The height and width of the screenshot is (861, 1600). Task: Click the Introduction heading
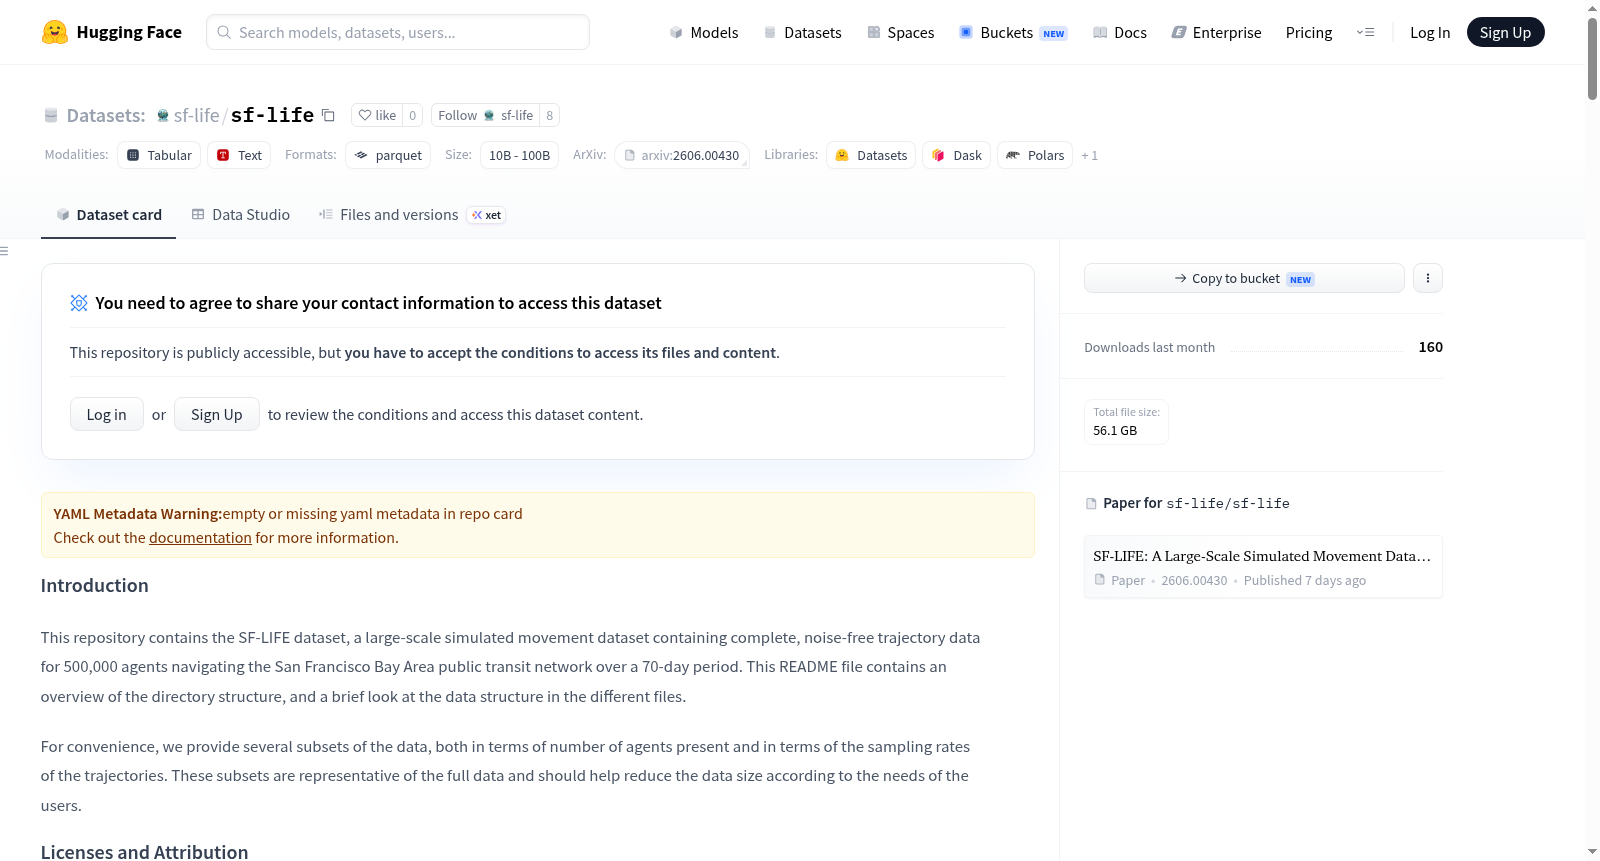94,586
